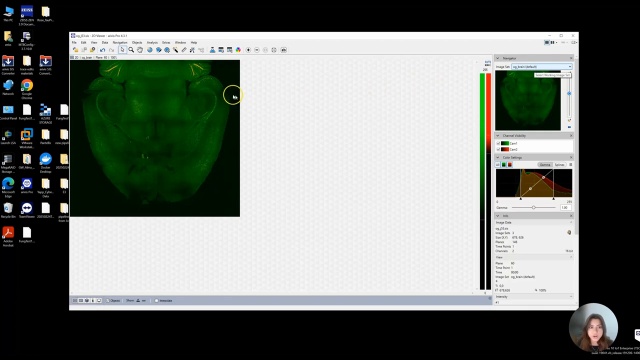The width and height of the screenshot is (640, 360).
Task: Select the red channel toggle in Color Settings
Action: [509, 164]
